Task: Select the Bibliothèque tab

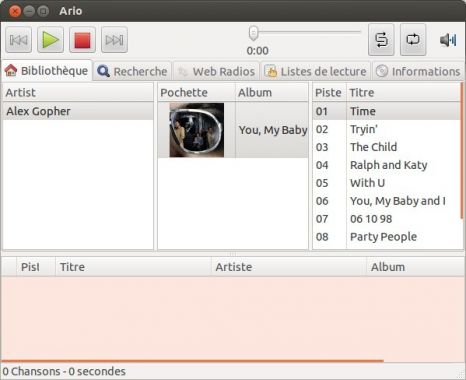Action: click(x=46, y=71)
